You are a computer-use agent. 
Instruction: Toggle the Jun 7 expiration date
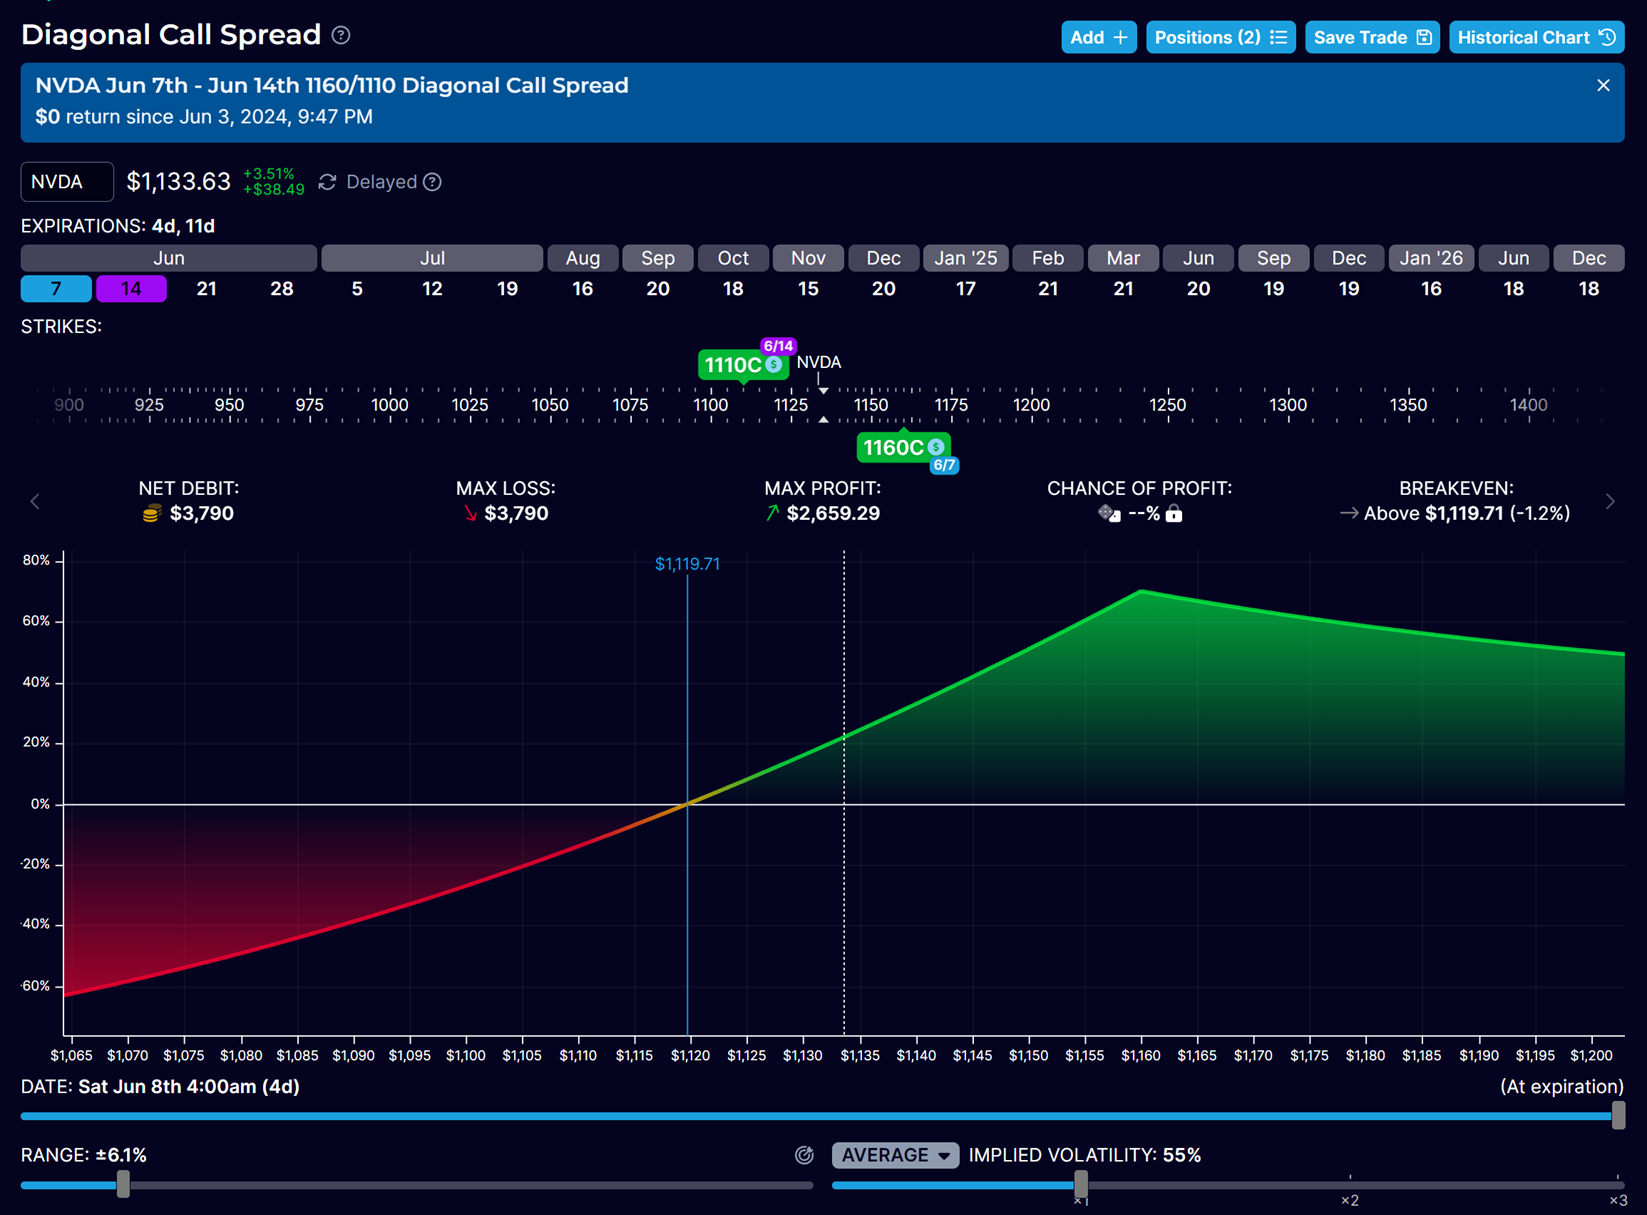click(56, 289)
